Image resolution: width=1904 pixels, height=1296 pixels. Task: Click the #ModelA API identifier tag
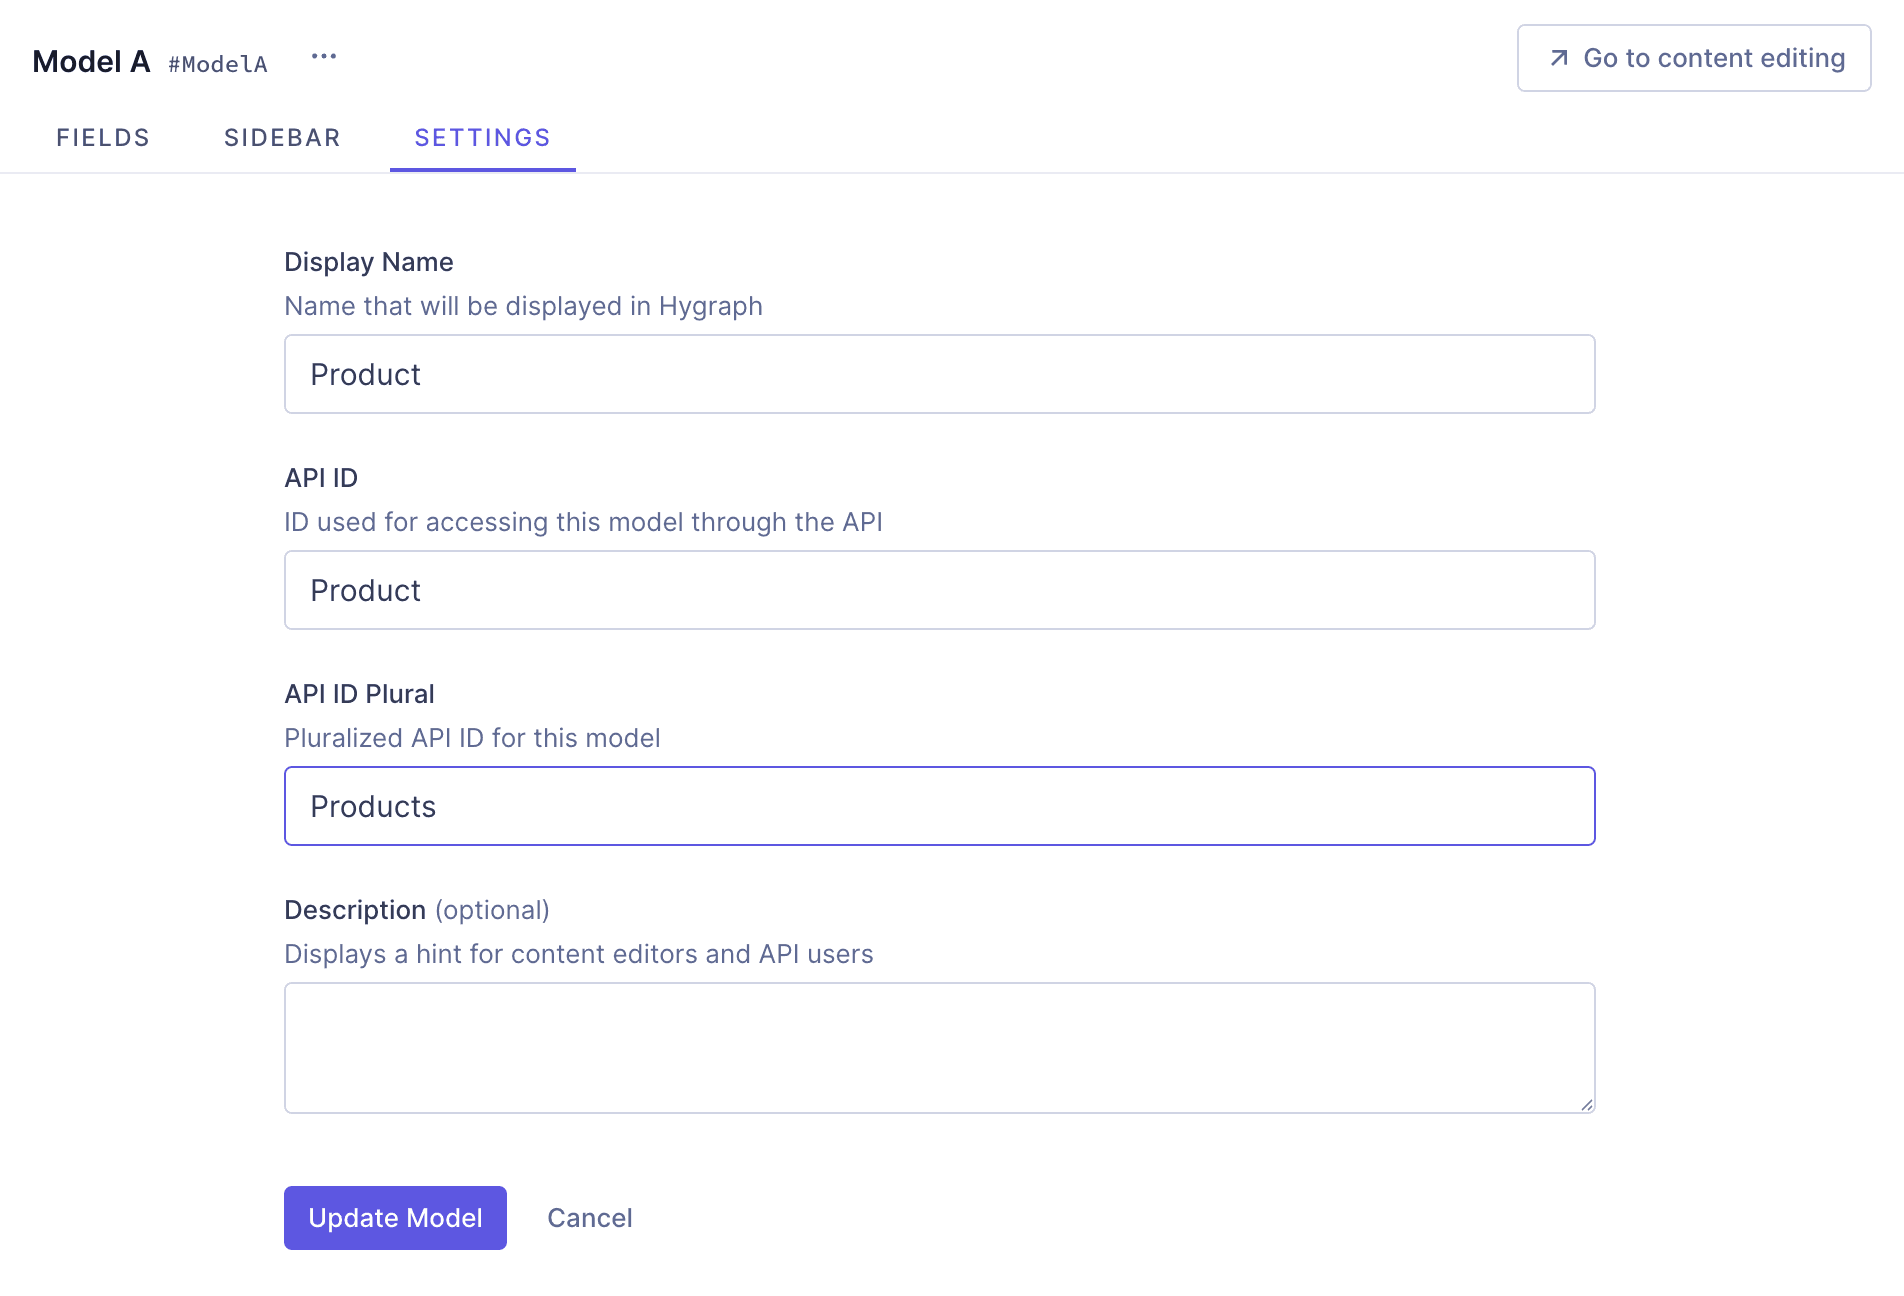tap(218, 65)
